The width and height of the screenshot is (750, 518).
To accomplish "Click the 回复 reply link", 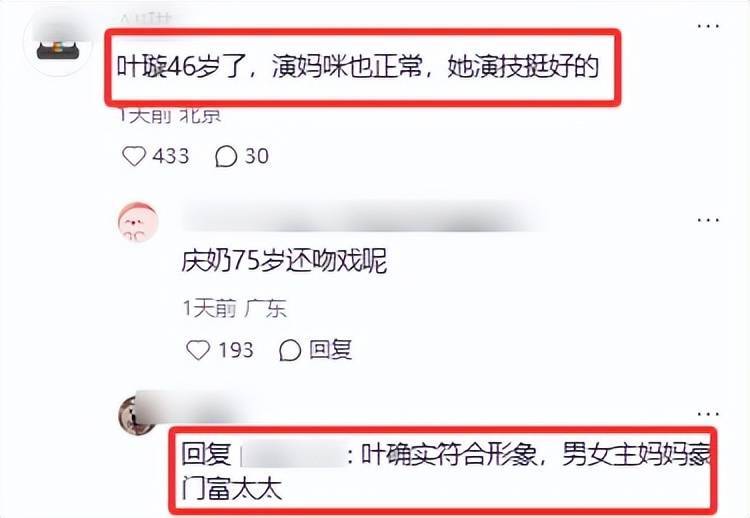I will point(330,350).
